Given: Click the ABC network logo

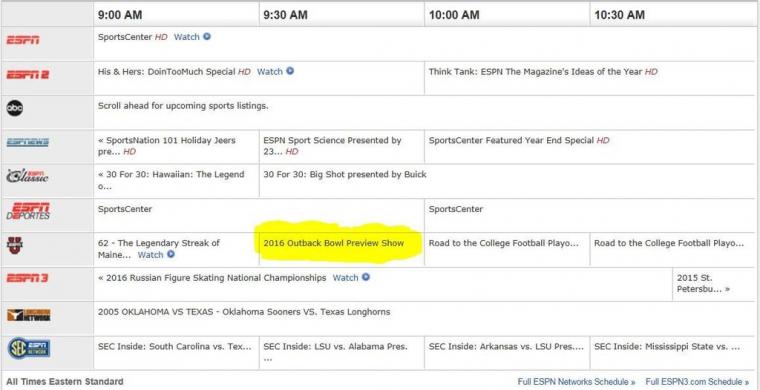Looking at the screenshot, I should [x=15, y=108].
